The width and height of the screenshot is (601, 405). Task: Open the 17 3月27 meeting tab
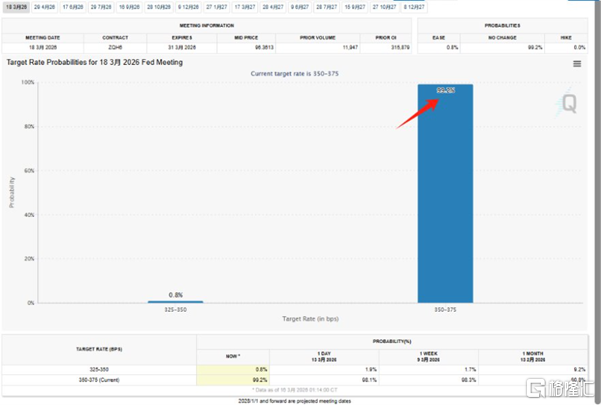pyautogui.click(x=245, y=7)
